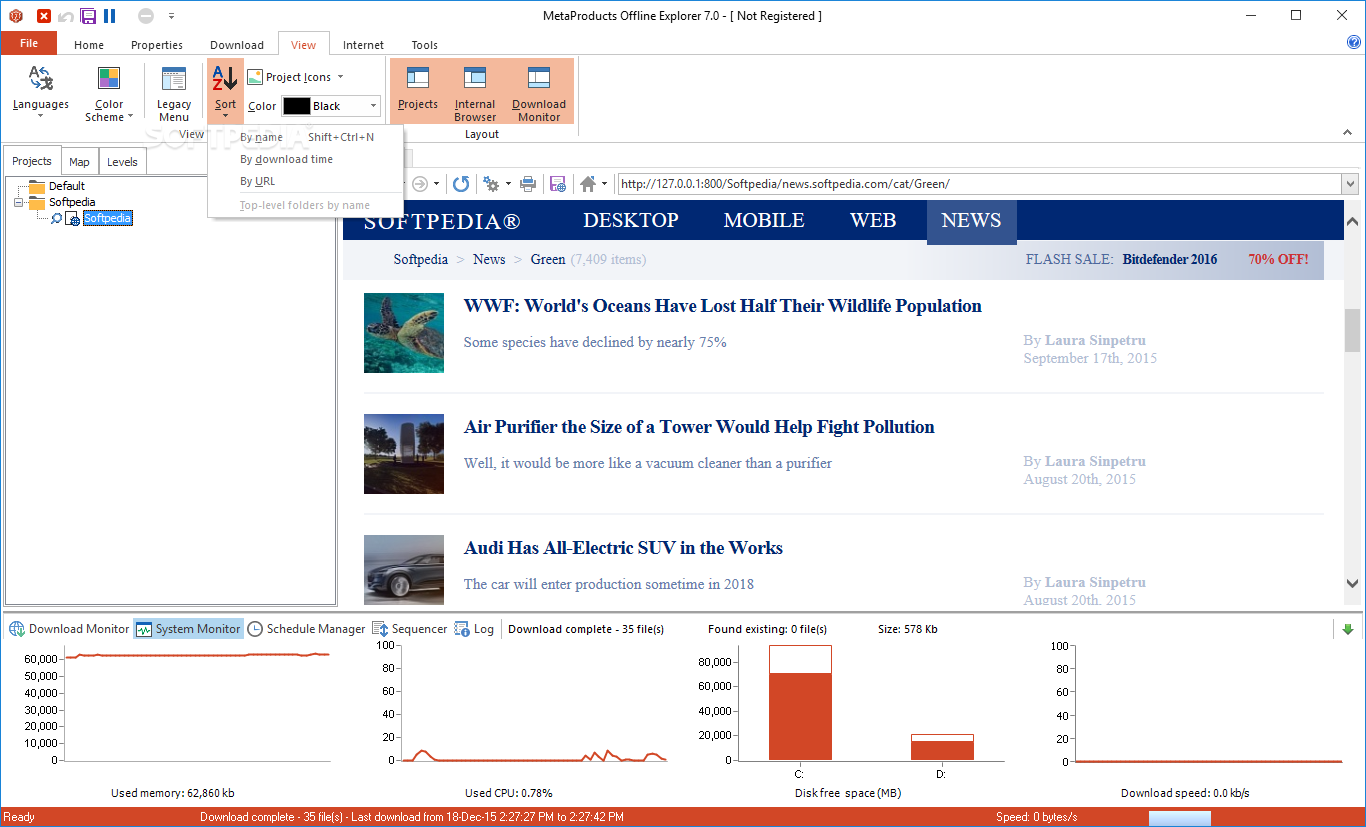Click the browser Forward arrow icon
Screen dimensions: 1366x827
[420, 184]
